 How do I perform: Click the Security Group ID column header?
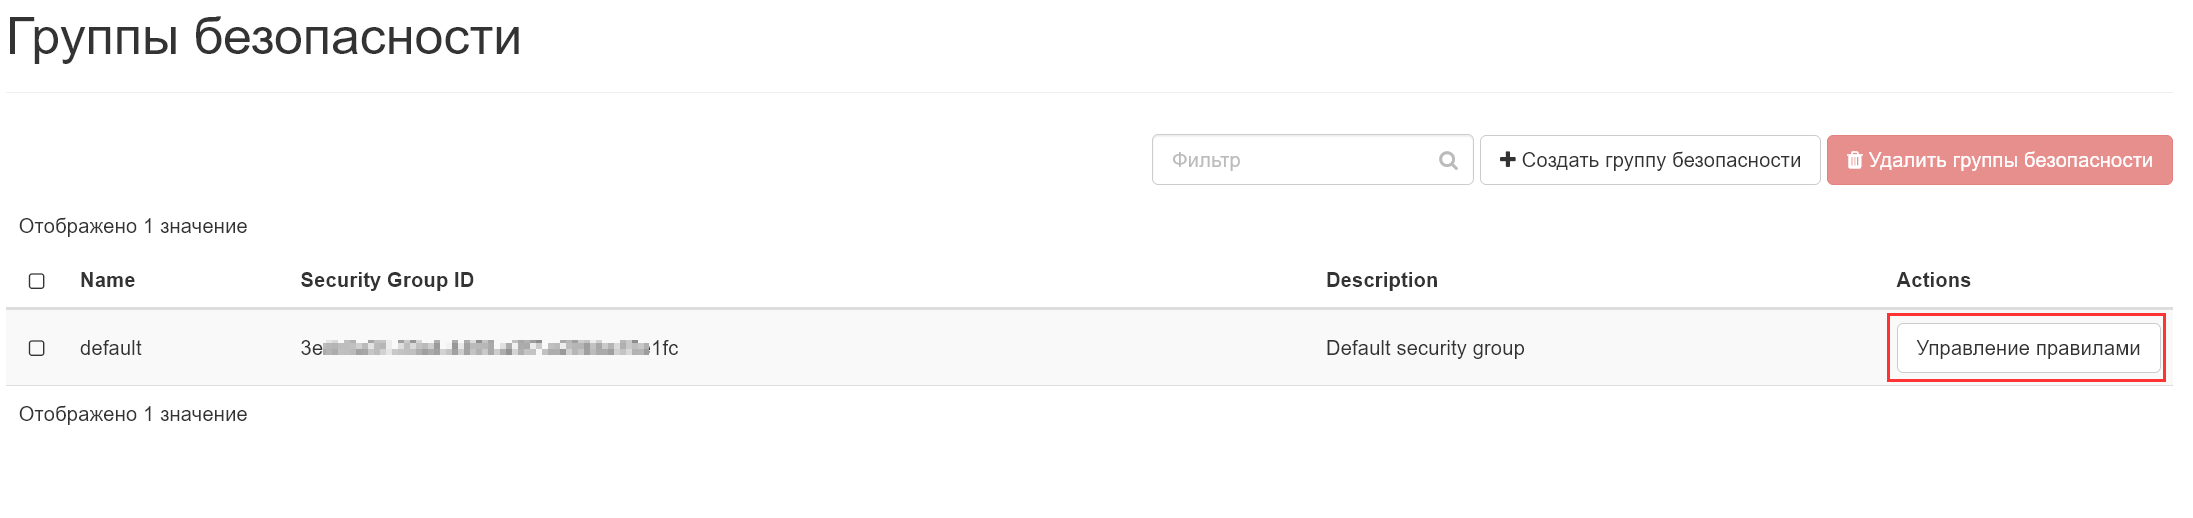click(387, 280)
